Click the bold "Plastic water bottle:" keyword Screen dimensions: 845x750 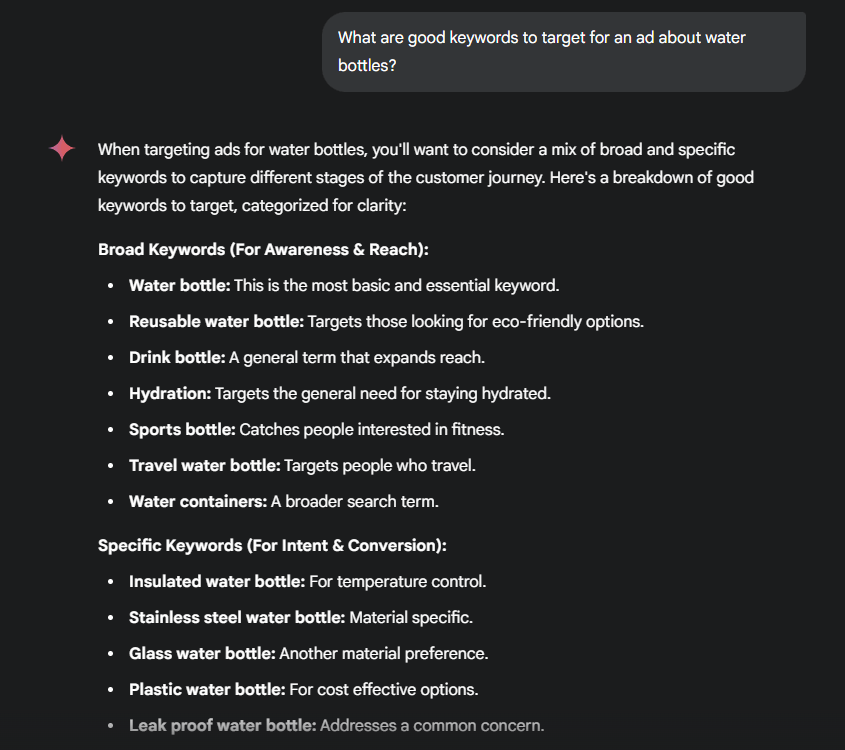coord(207,689)
